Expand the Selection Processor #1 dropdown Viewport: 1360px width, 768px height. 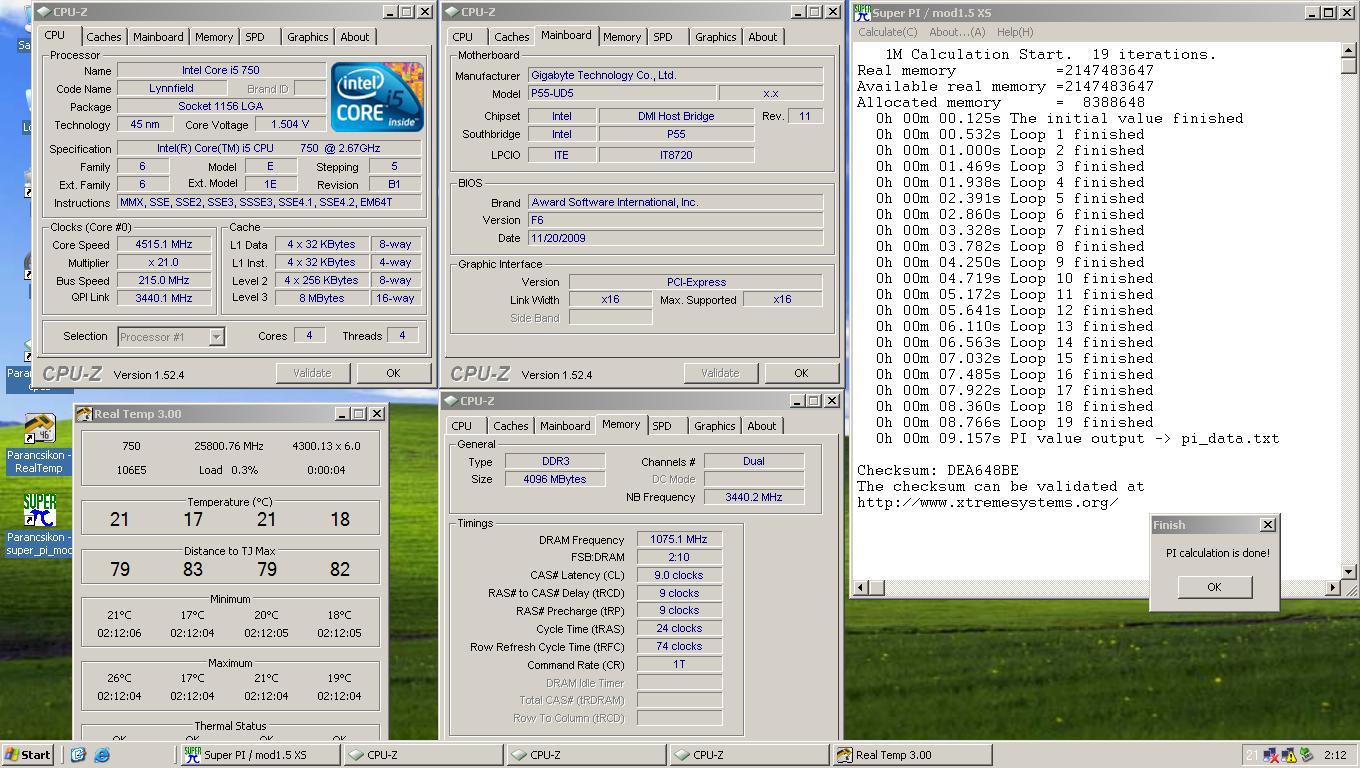coord(216,337)
